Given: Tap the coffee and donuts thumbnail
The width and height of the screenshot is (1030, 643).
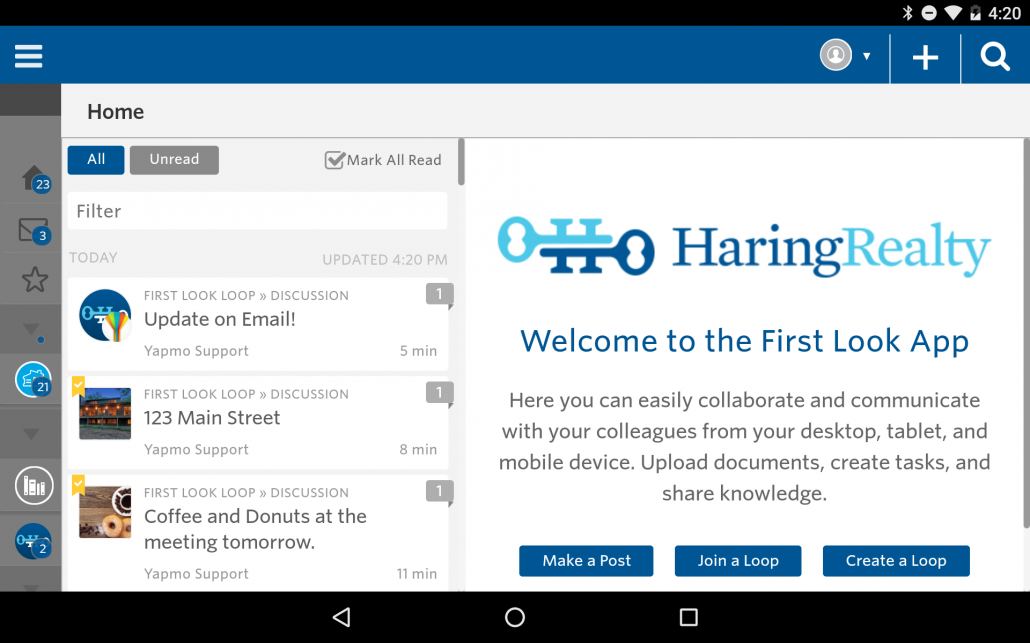Looking at the screenshot, I should coord(105,512).
